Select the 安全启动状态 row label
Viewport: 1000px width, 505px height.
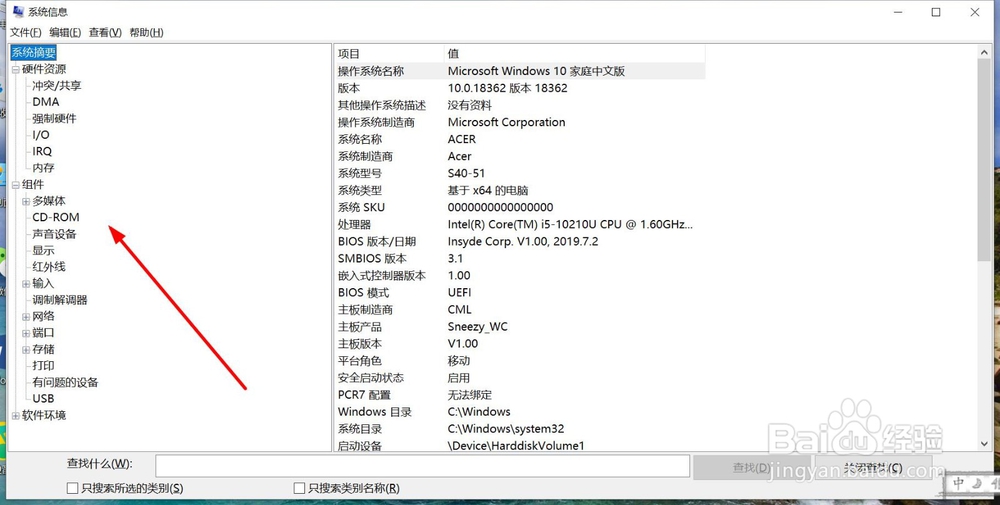[371, 378]
